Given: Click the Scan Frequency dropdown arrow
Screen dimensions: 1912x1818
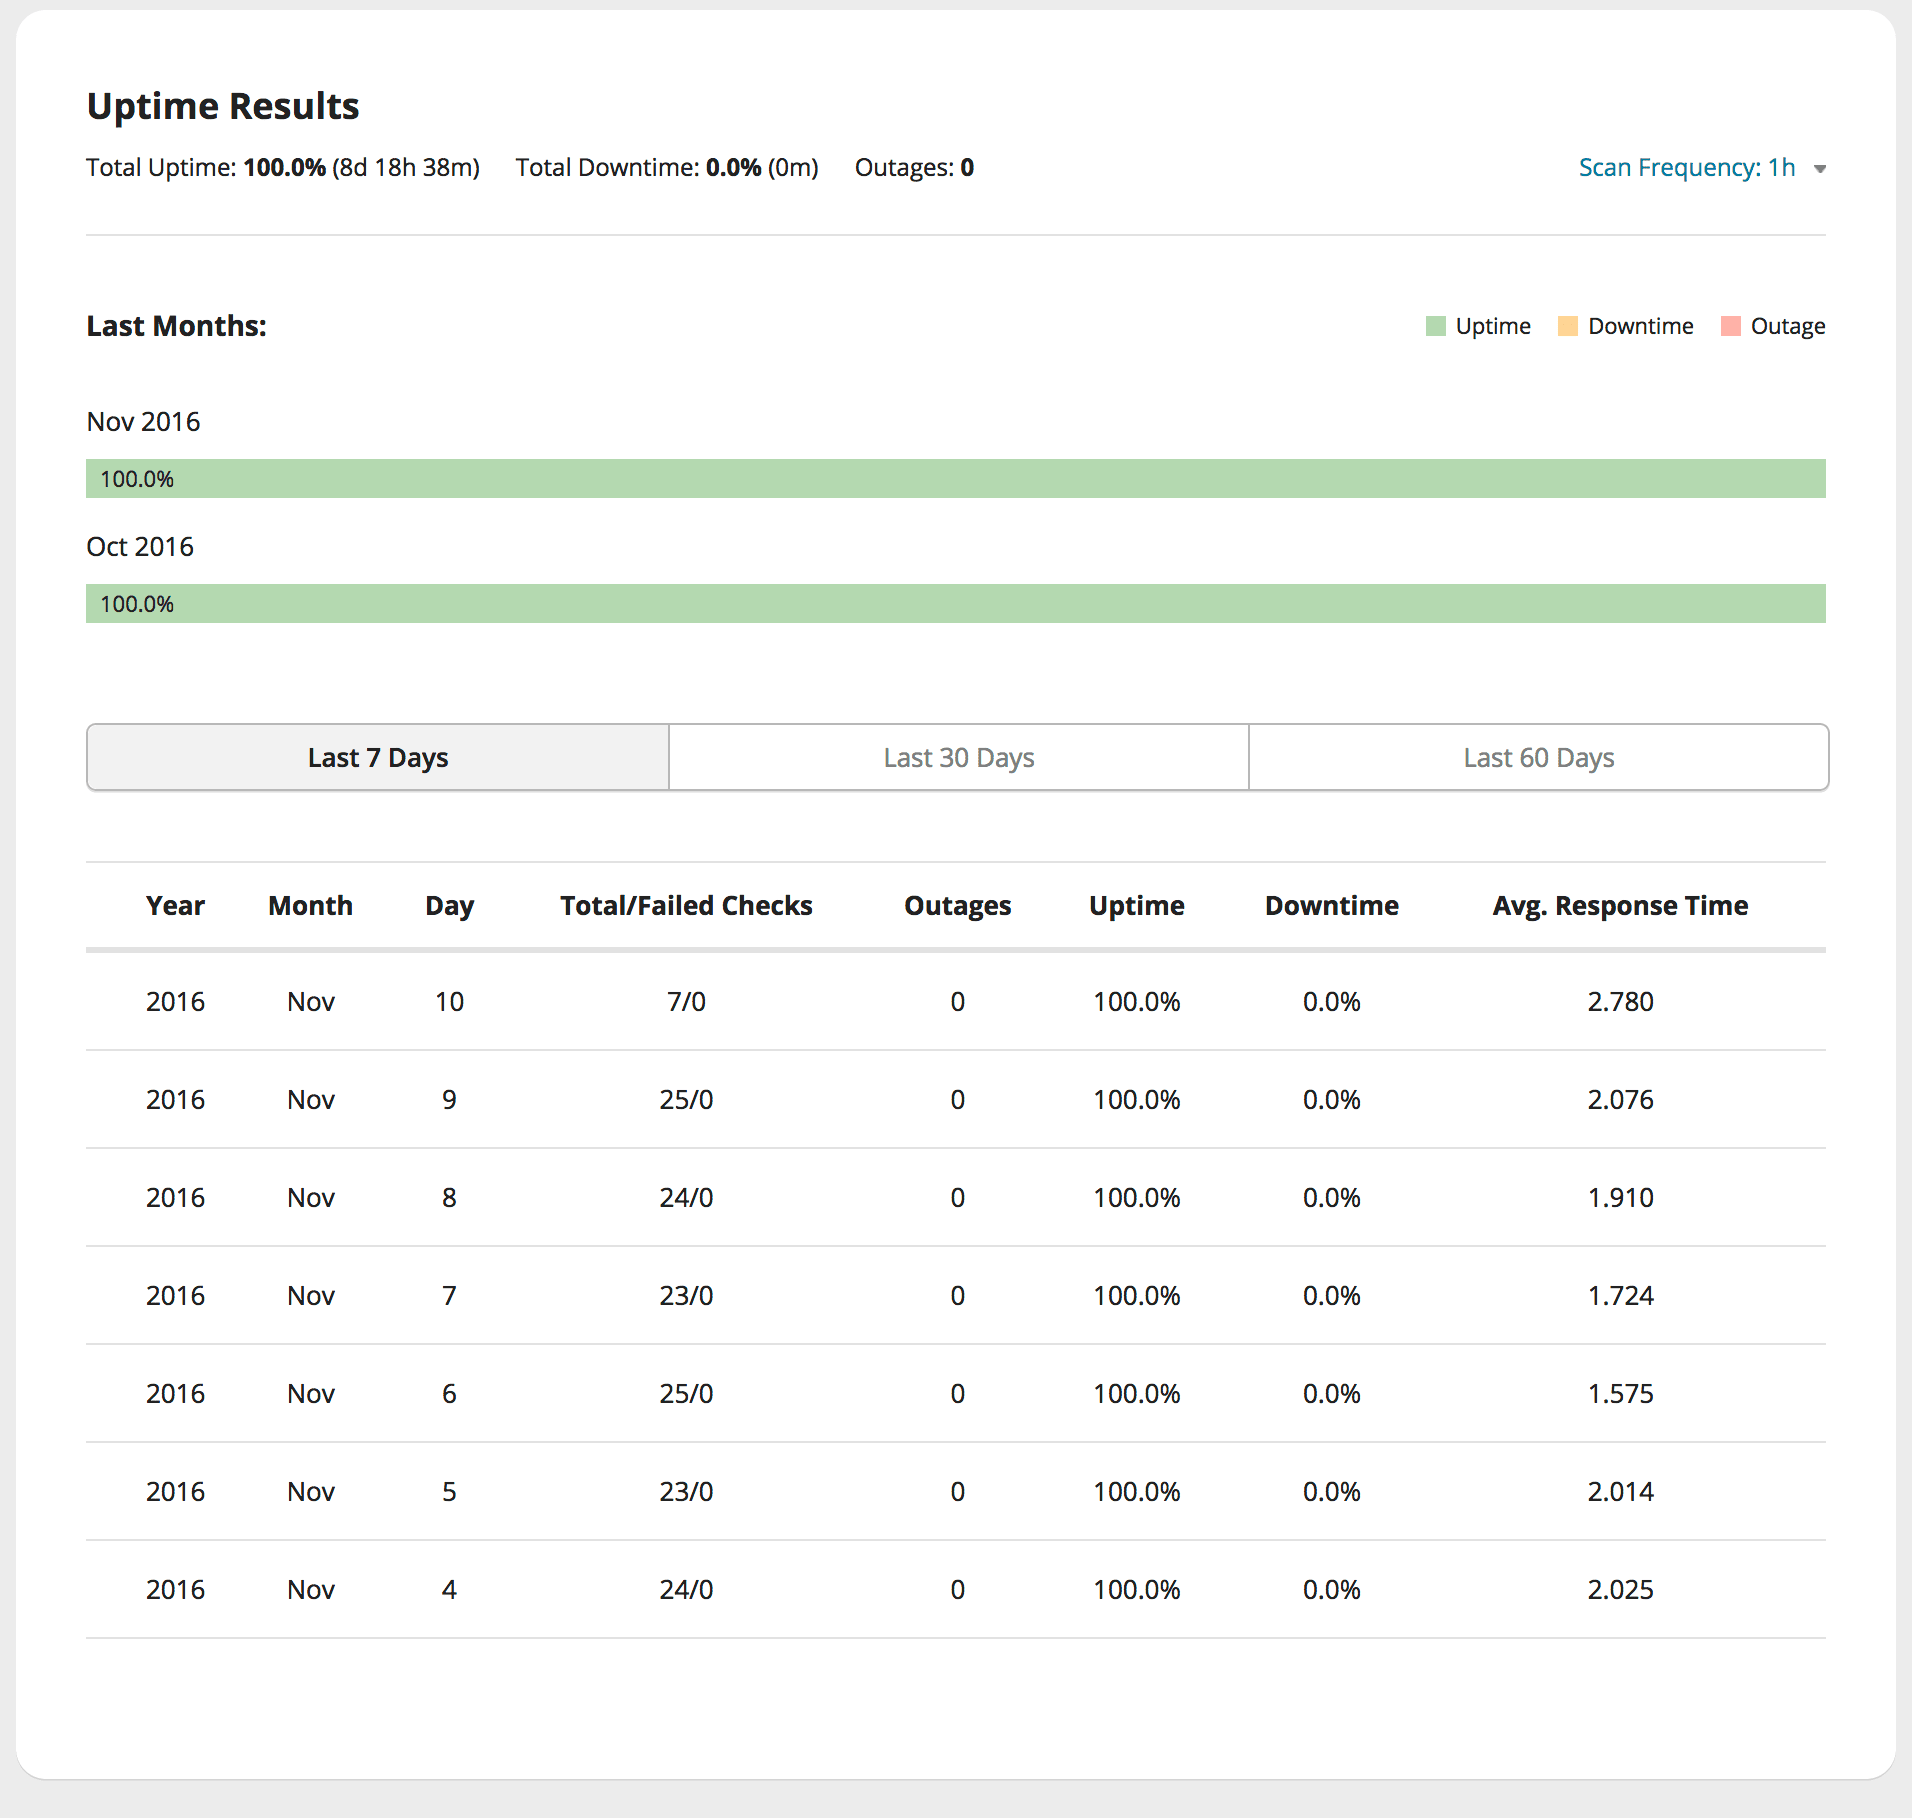Looking at the screenshot, I should click(x=1820, y=169).
